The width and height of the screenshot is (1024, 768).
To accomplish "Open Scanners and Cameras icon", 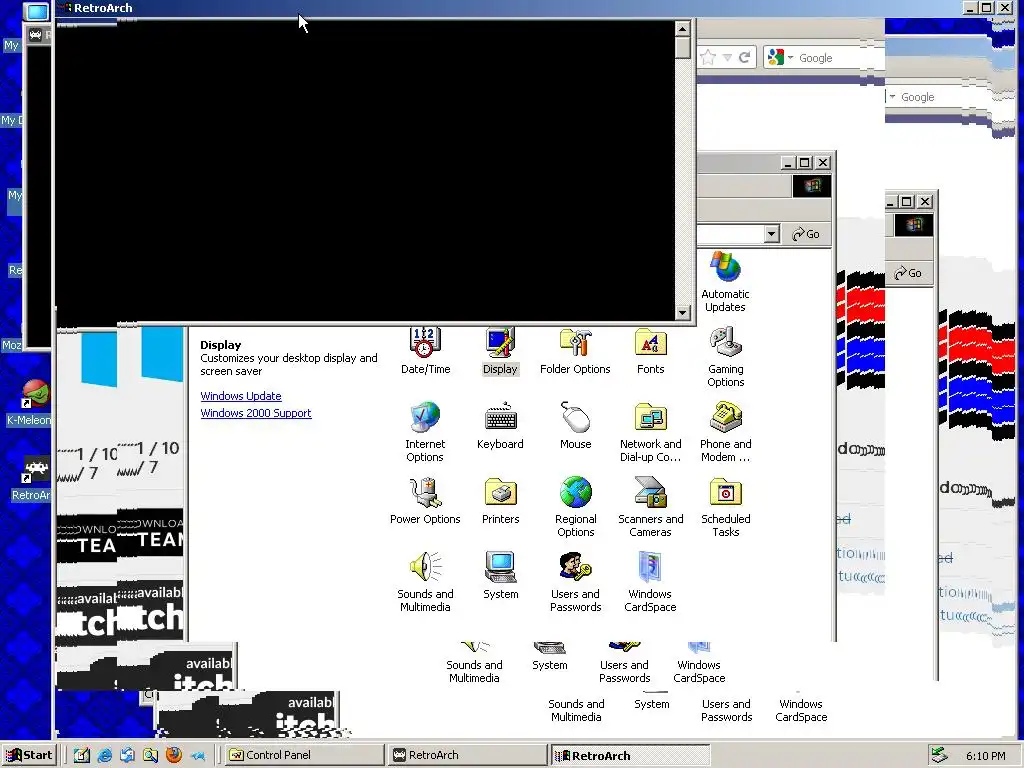I will click(650, 507).
